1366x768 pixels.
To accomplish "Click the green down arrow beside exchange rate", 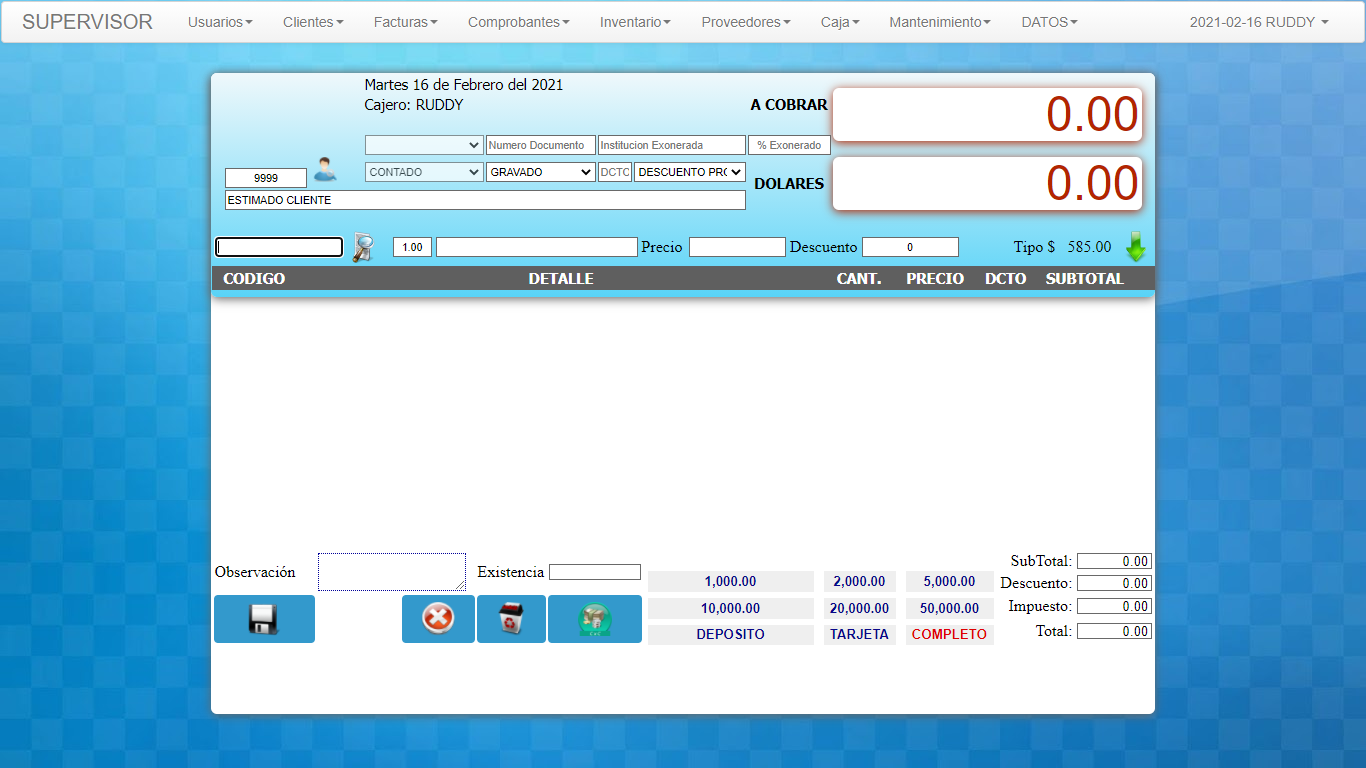I will click(1136, 247).
